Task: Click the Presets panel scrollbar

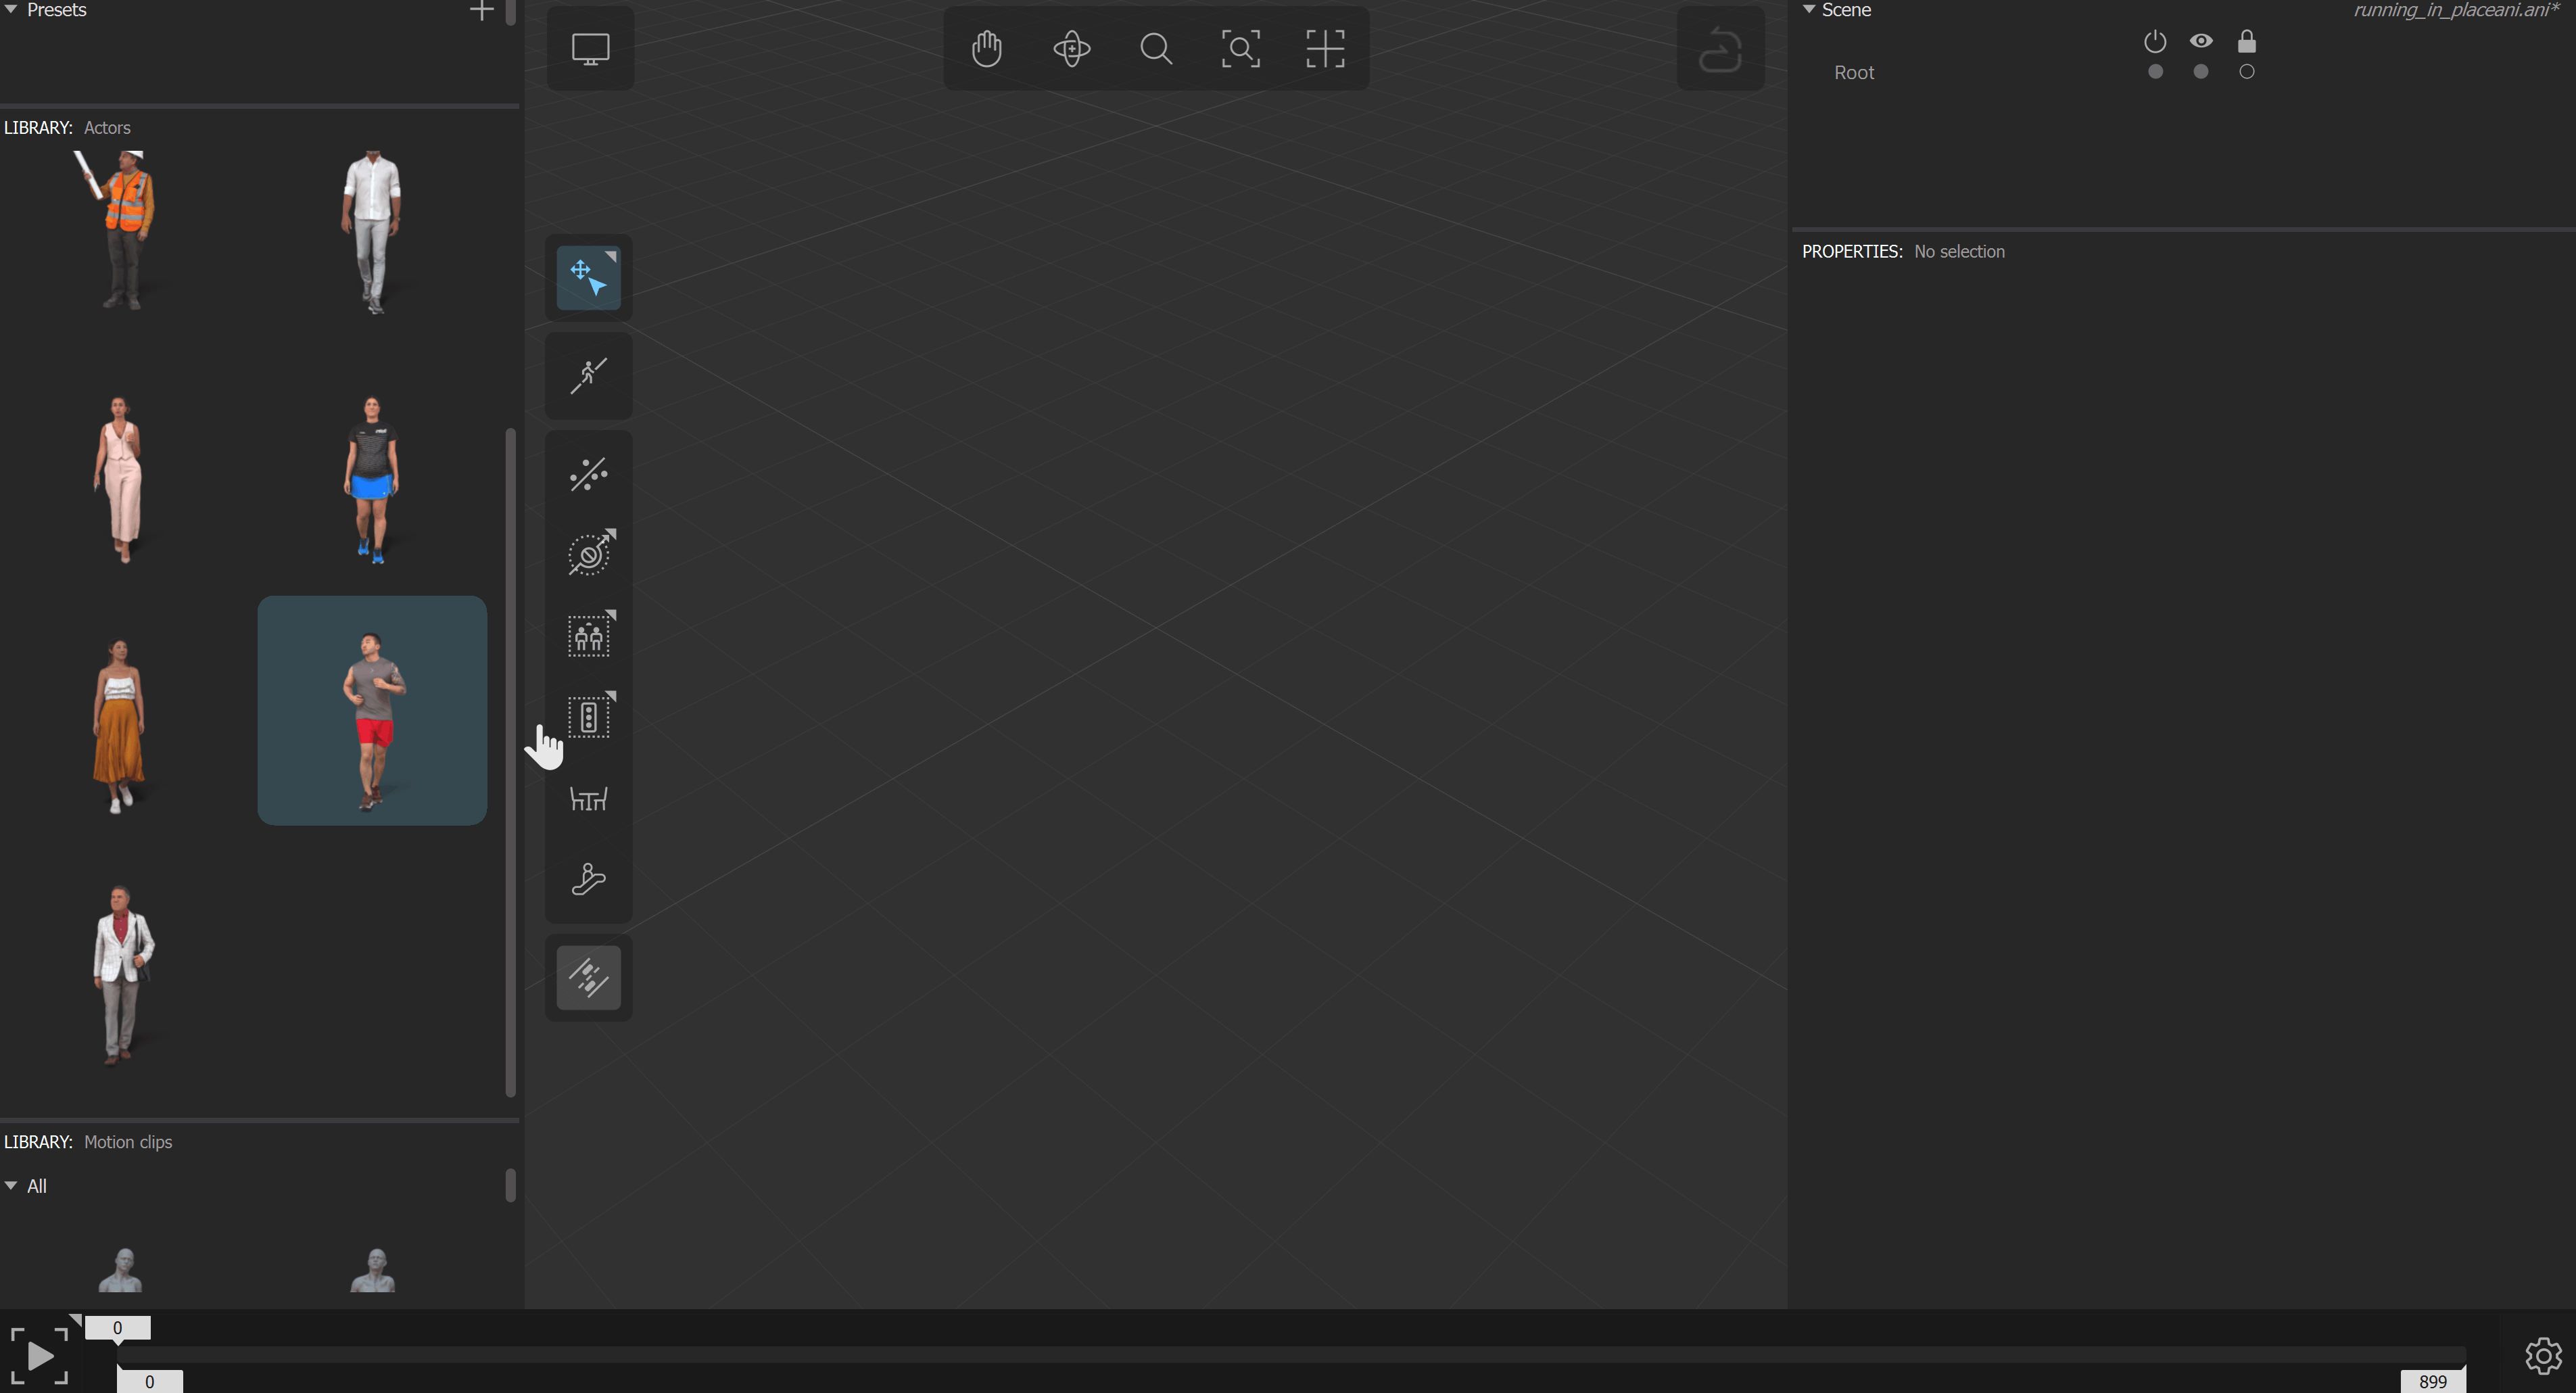Action: point(511,12)
